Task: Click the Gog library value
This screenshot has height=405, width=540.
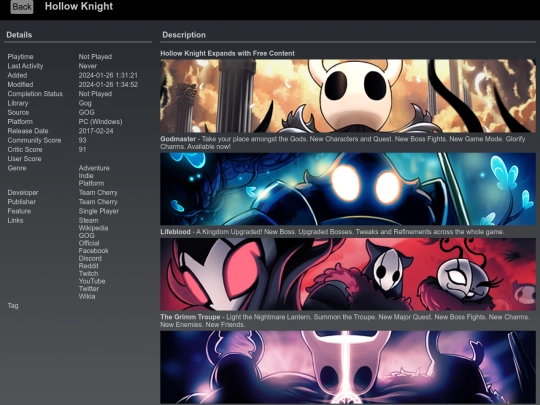Action: 85,103
